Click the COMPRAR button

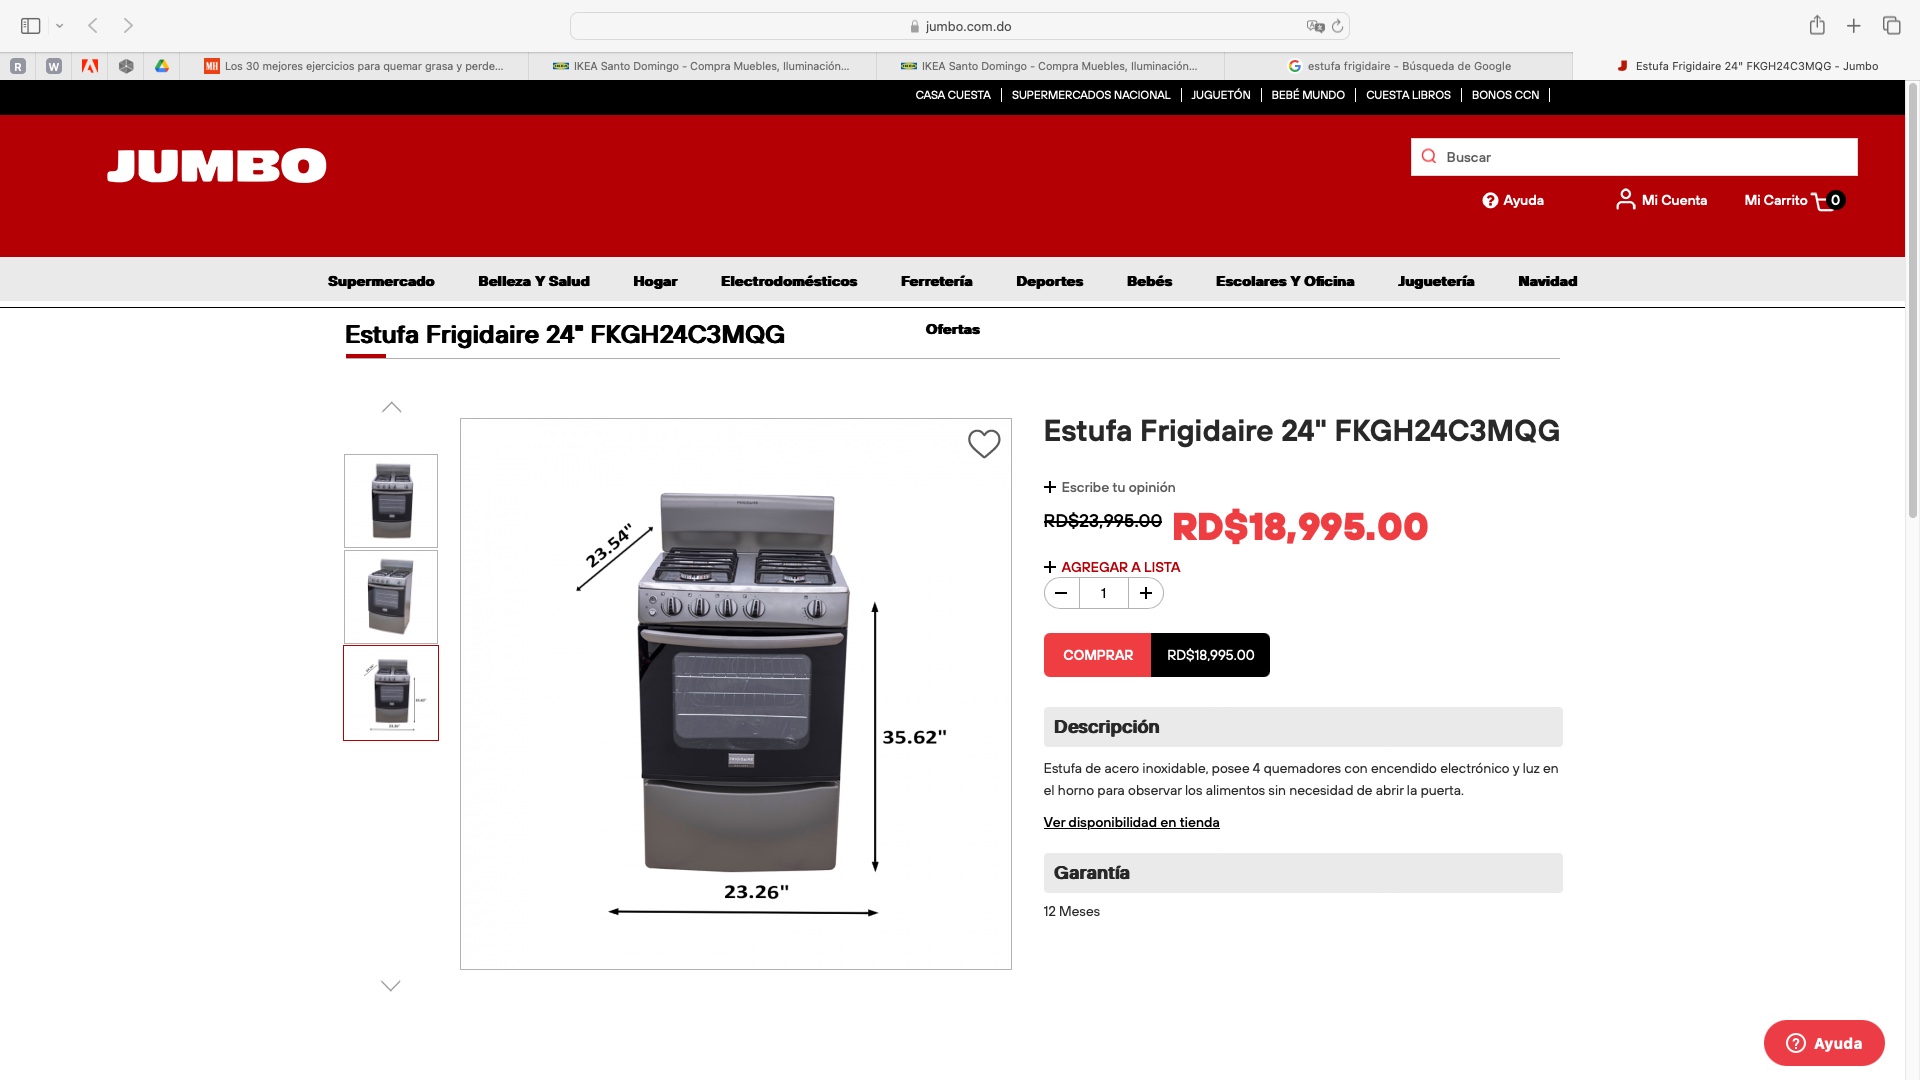[x=1097, y=655]
